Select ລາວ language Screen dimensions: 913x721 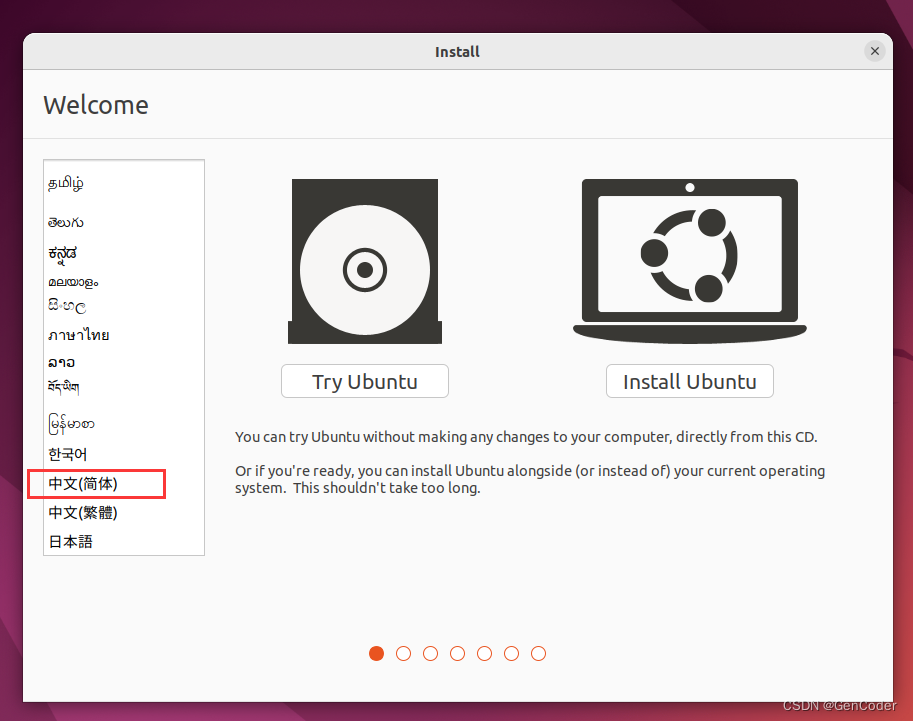[x=61, y=363]
